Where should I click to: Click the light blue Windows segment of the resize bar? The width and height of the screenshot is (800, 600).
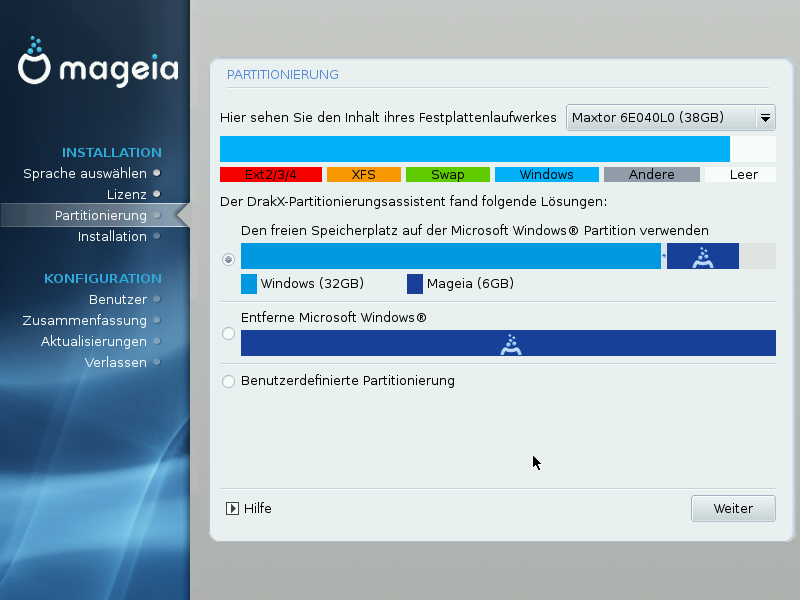pos(451,256)
